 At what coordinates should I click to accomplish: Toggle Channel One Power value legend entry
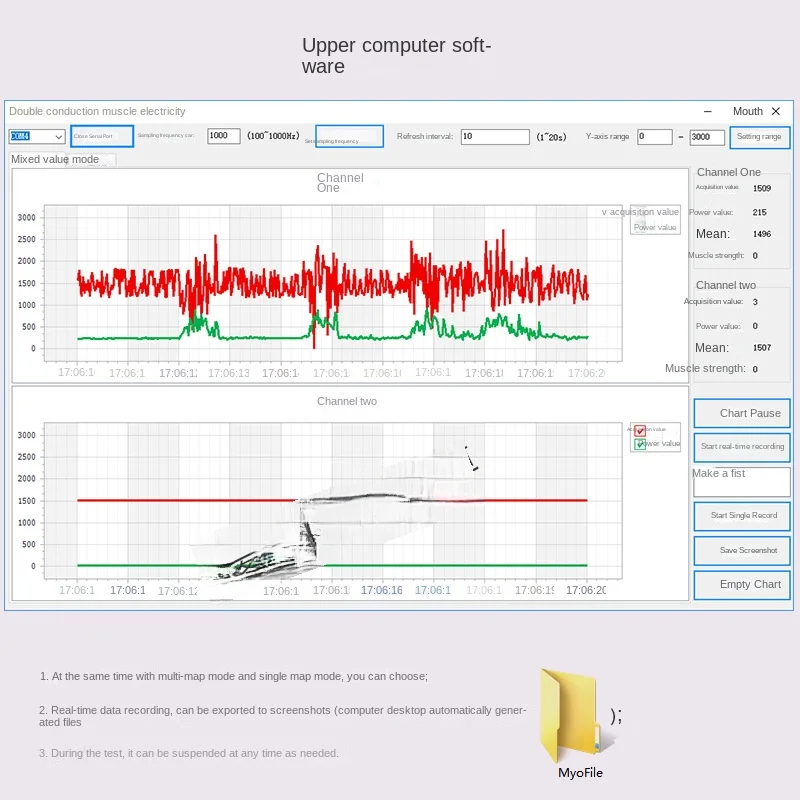click(655, 227)
